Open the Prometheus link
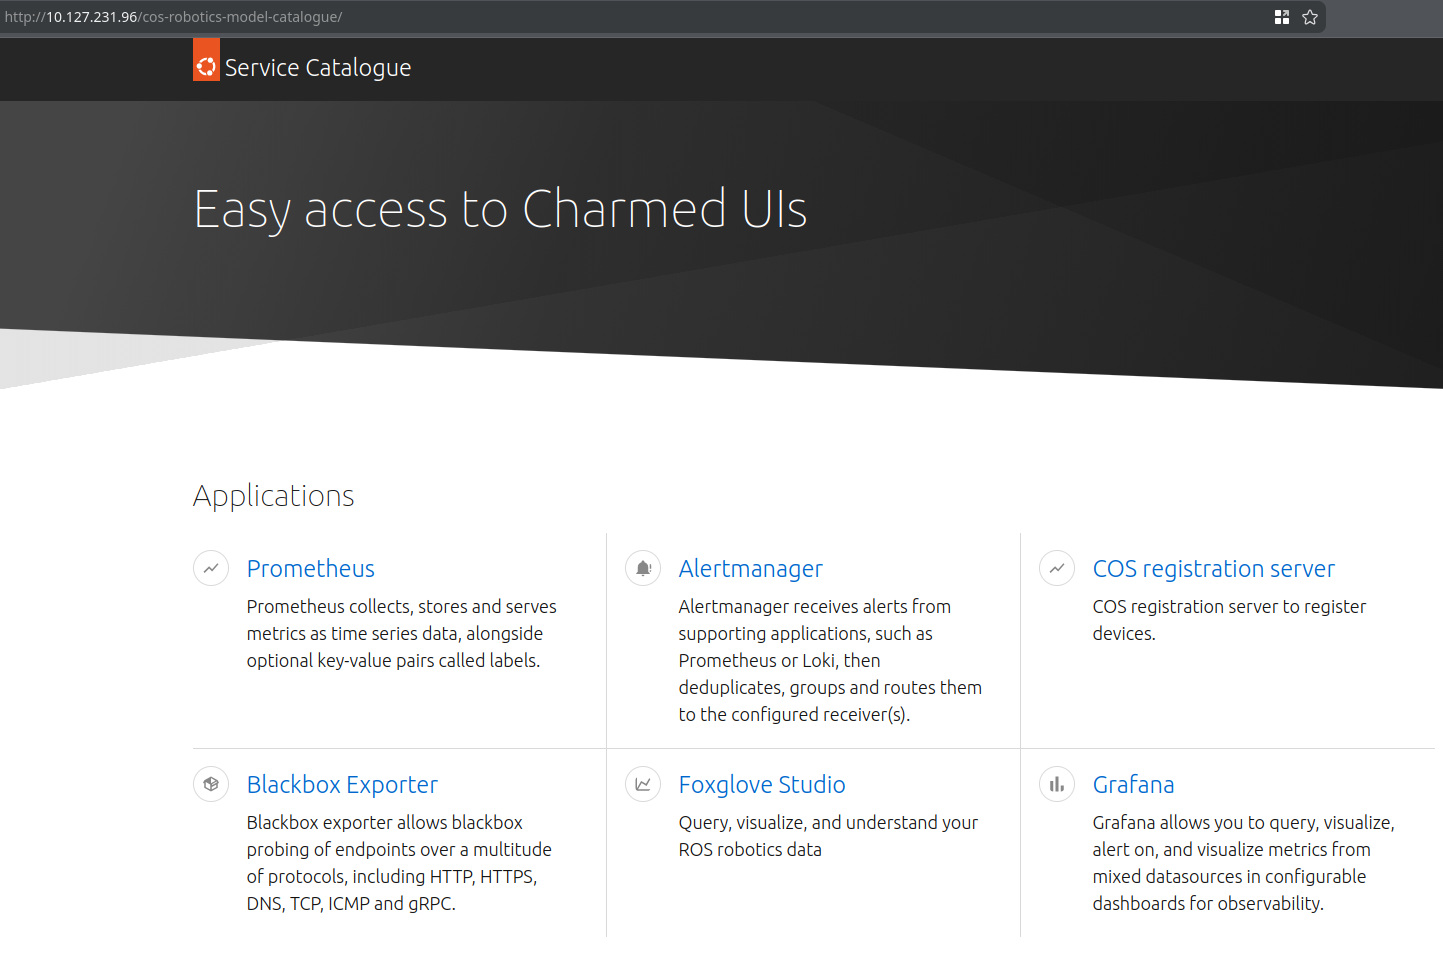The width and height of the screenshot is (1443, 961). 311,569
